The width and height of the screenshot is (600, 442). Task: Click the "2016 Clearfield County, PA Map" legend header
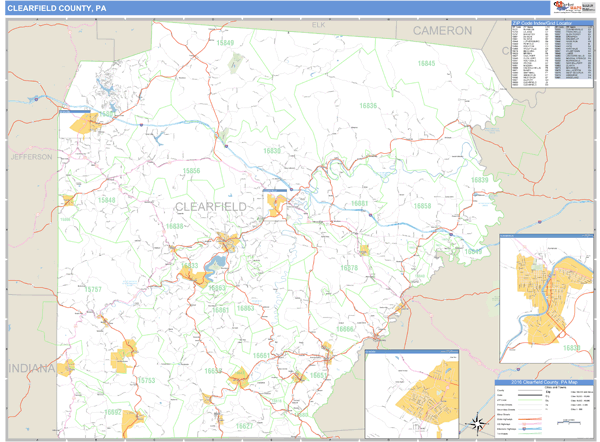(x=544, y=382)
